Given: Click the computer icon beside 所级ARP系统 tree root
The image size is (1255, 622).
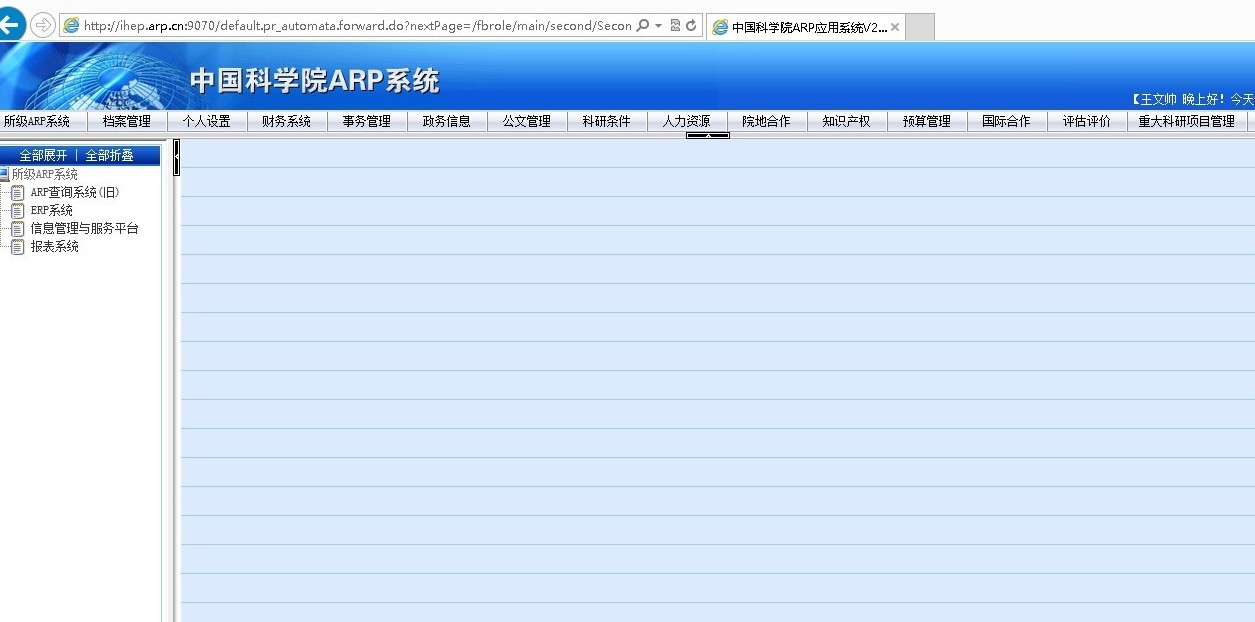Looking at the screenshot, I should pos(4,175).
